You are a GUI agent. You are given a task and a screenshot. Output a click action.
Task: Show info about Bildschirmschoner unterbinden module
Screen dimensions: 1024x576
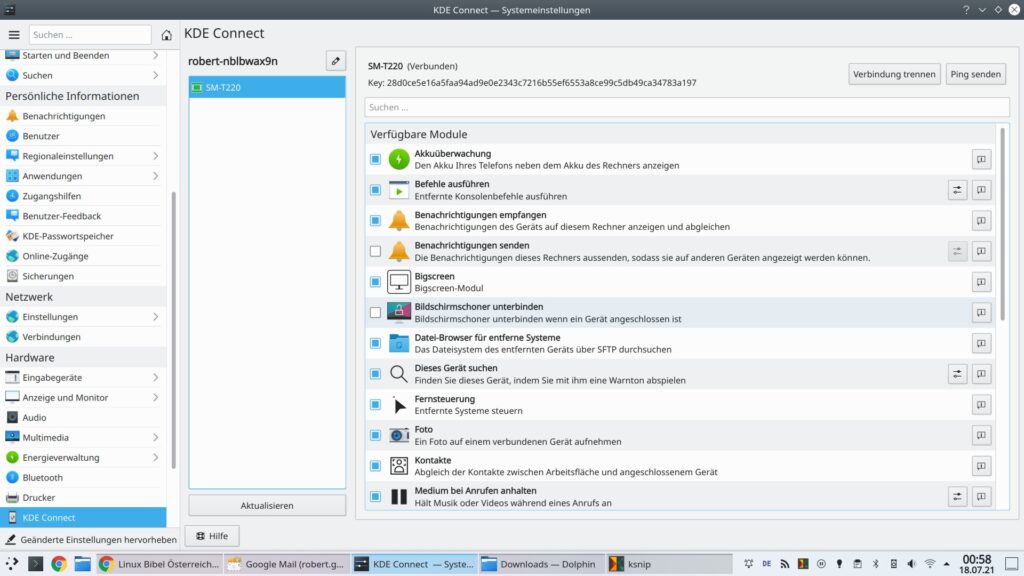point(981,313)
